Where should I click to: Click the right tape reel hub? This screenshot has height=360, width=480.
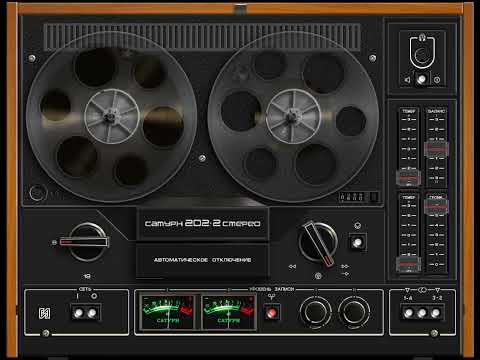coord(293,117)
